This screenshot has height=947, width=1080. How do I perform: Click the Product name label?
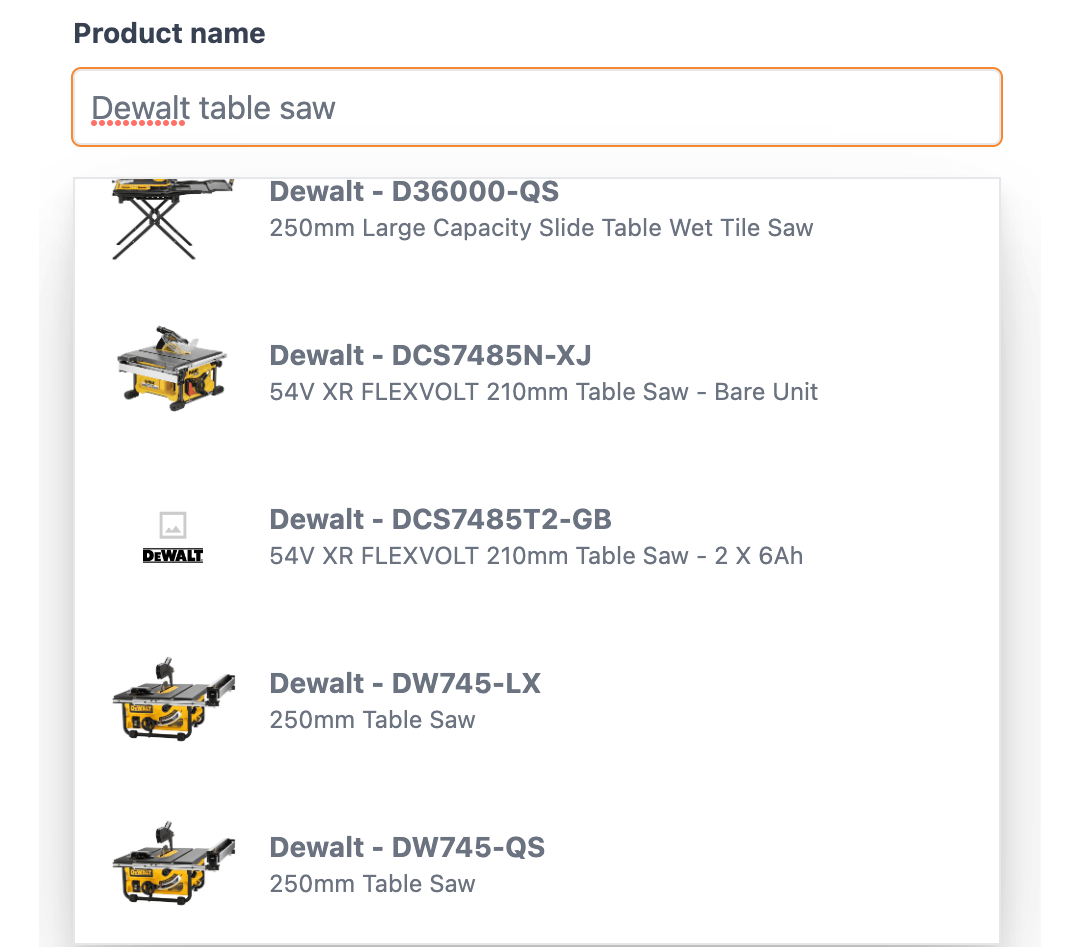[x=169, y=33]
